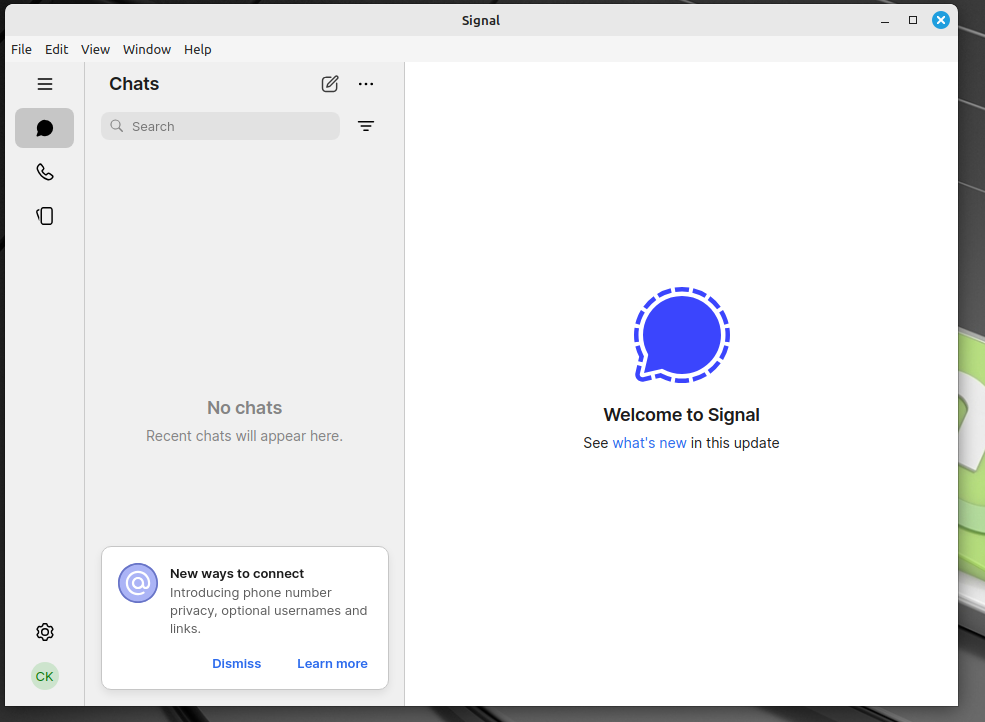Focus the Search chats input field

(x=230, y=126)
